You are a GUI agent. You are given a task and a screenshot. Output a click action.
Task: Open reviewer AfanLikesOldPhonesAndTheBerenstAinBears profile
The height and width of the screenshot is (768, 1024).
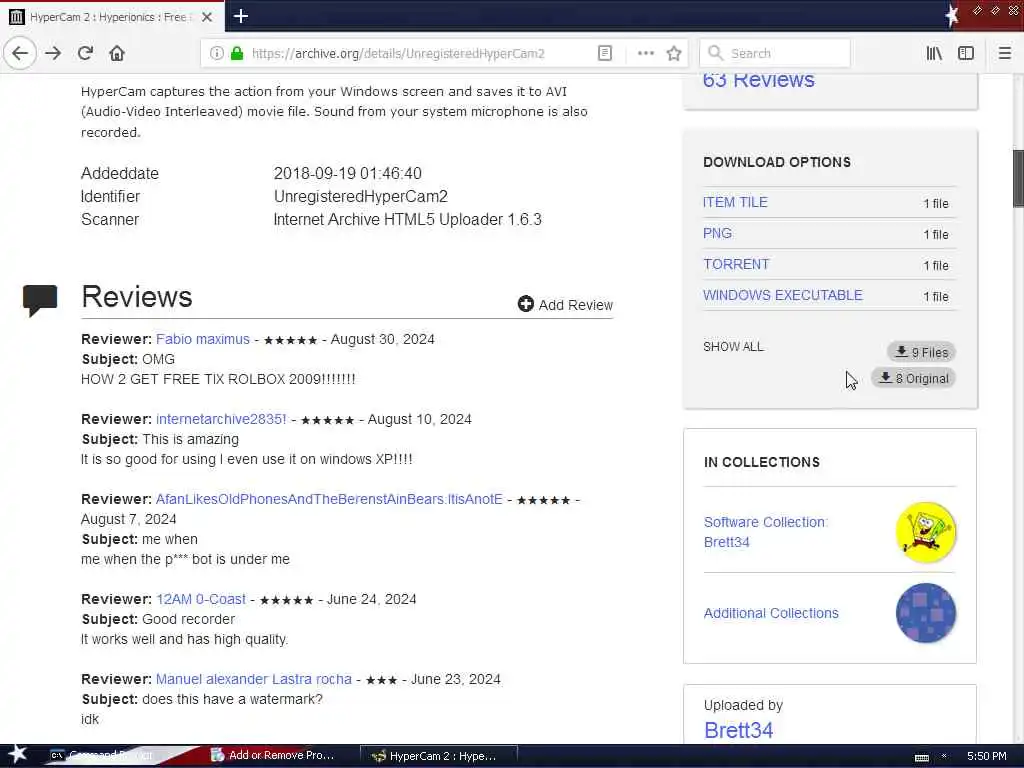[329, 500]
